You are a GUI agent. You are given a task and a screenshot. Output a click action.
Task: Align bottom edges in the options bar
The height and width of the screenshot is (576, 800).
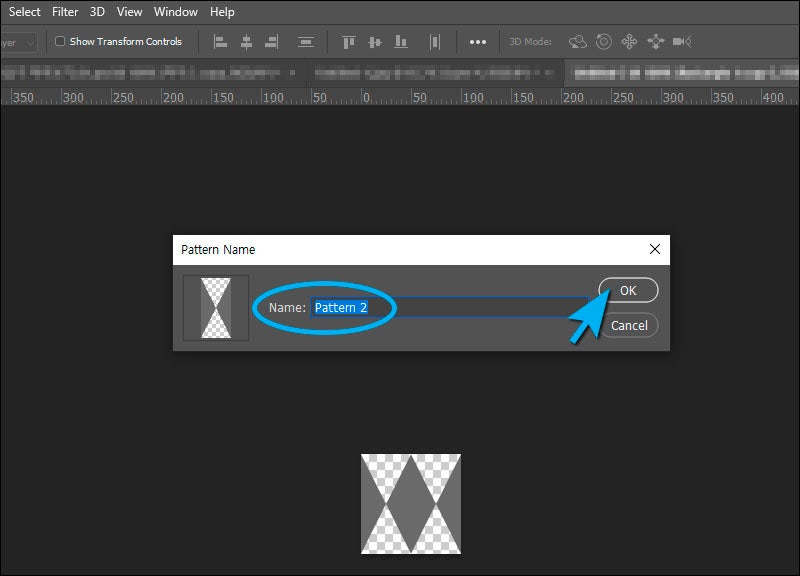pos(401,42)
